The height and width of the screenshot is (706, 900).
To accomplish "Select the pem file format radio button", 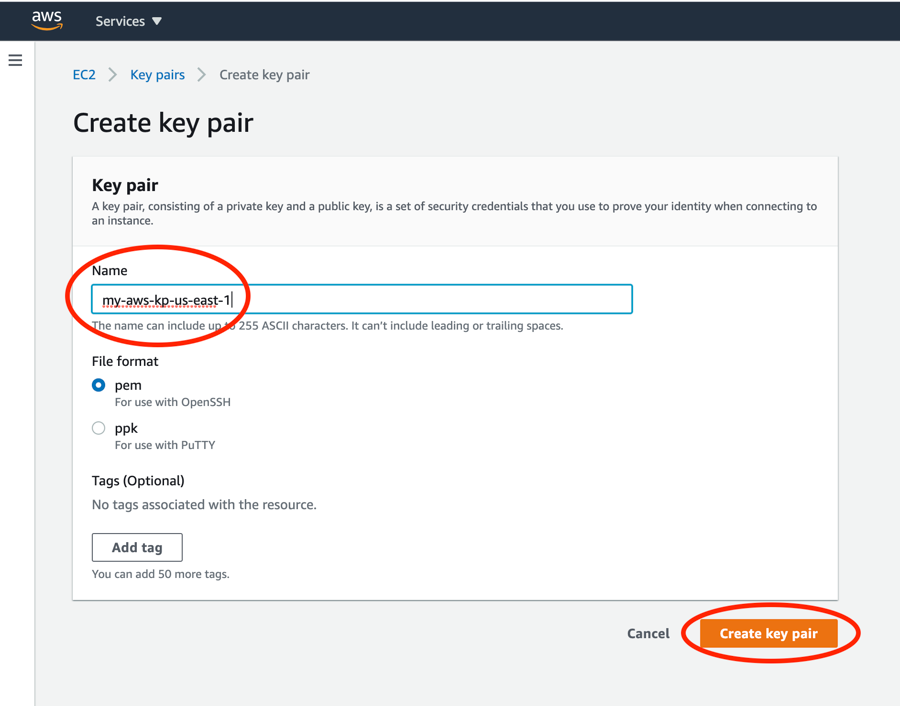I will click(99, 384).
